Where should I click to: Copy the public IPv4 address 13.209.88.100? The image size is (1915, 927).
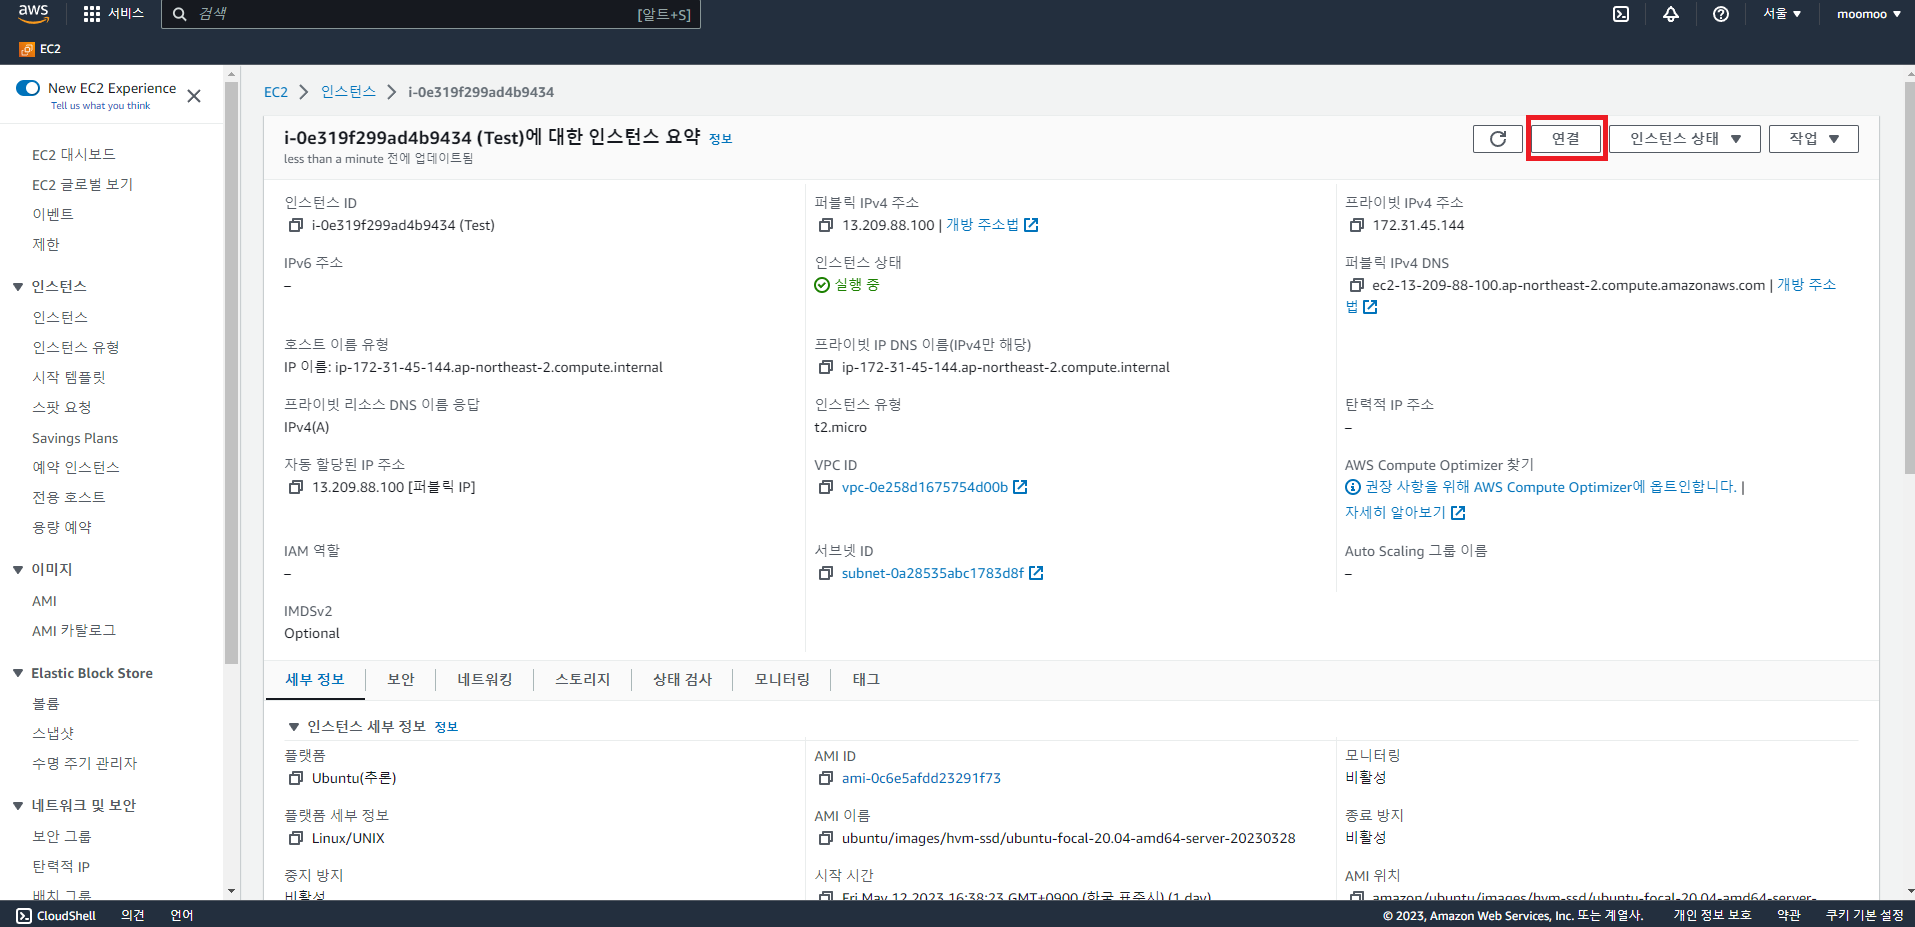pyautogui.click(x=826, y=225)
